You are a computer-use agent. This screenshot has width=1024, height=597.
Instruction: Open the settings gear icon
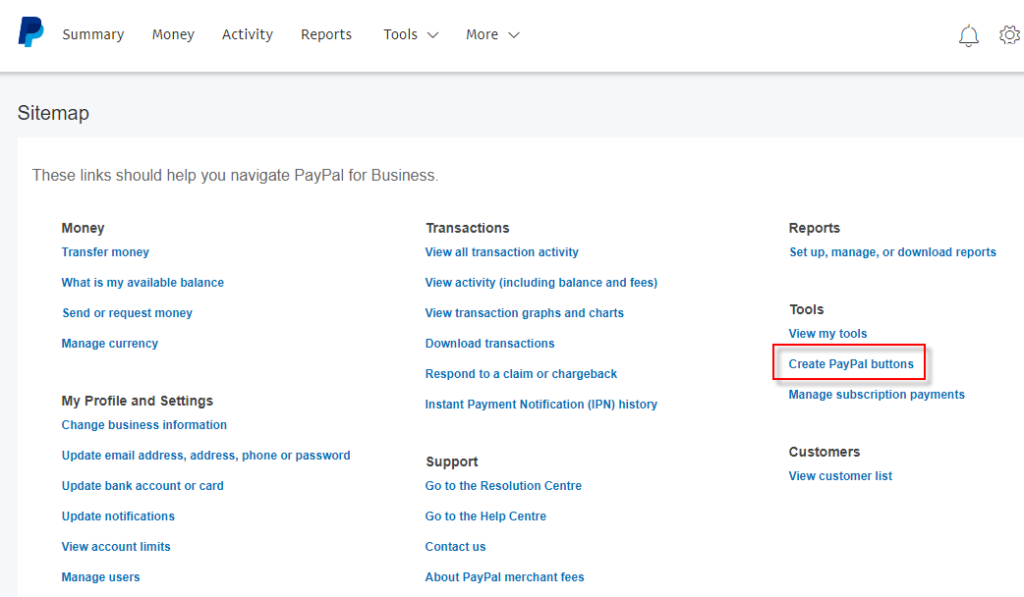click(x=1010, y=35)
